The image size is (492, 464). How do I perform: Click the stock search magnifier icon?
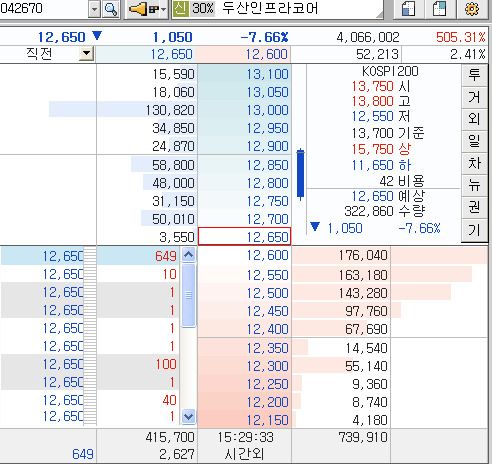[x=111, y=9]
